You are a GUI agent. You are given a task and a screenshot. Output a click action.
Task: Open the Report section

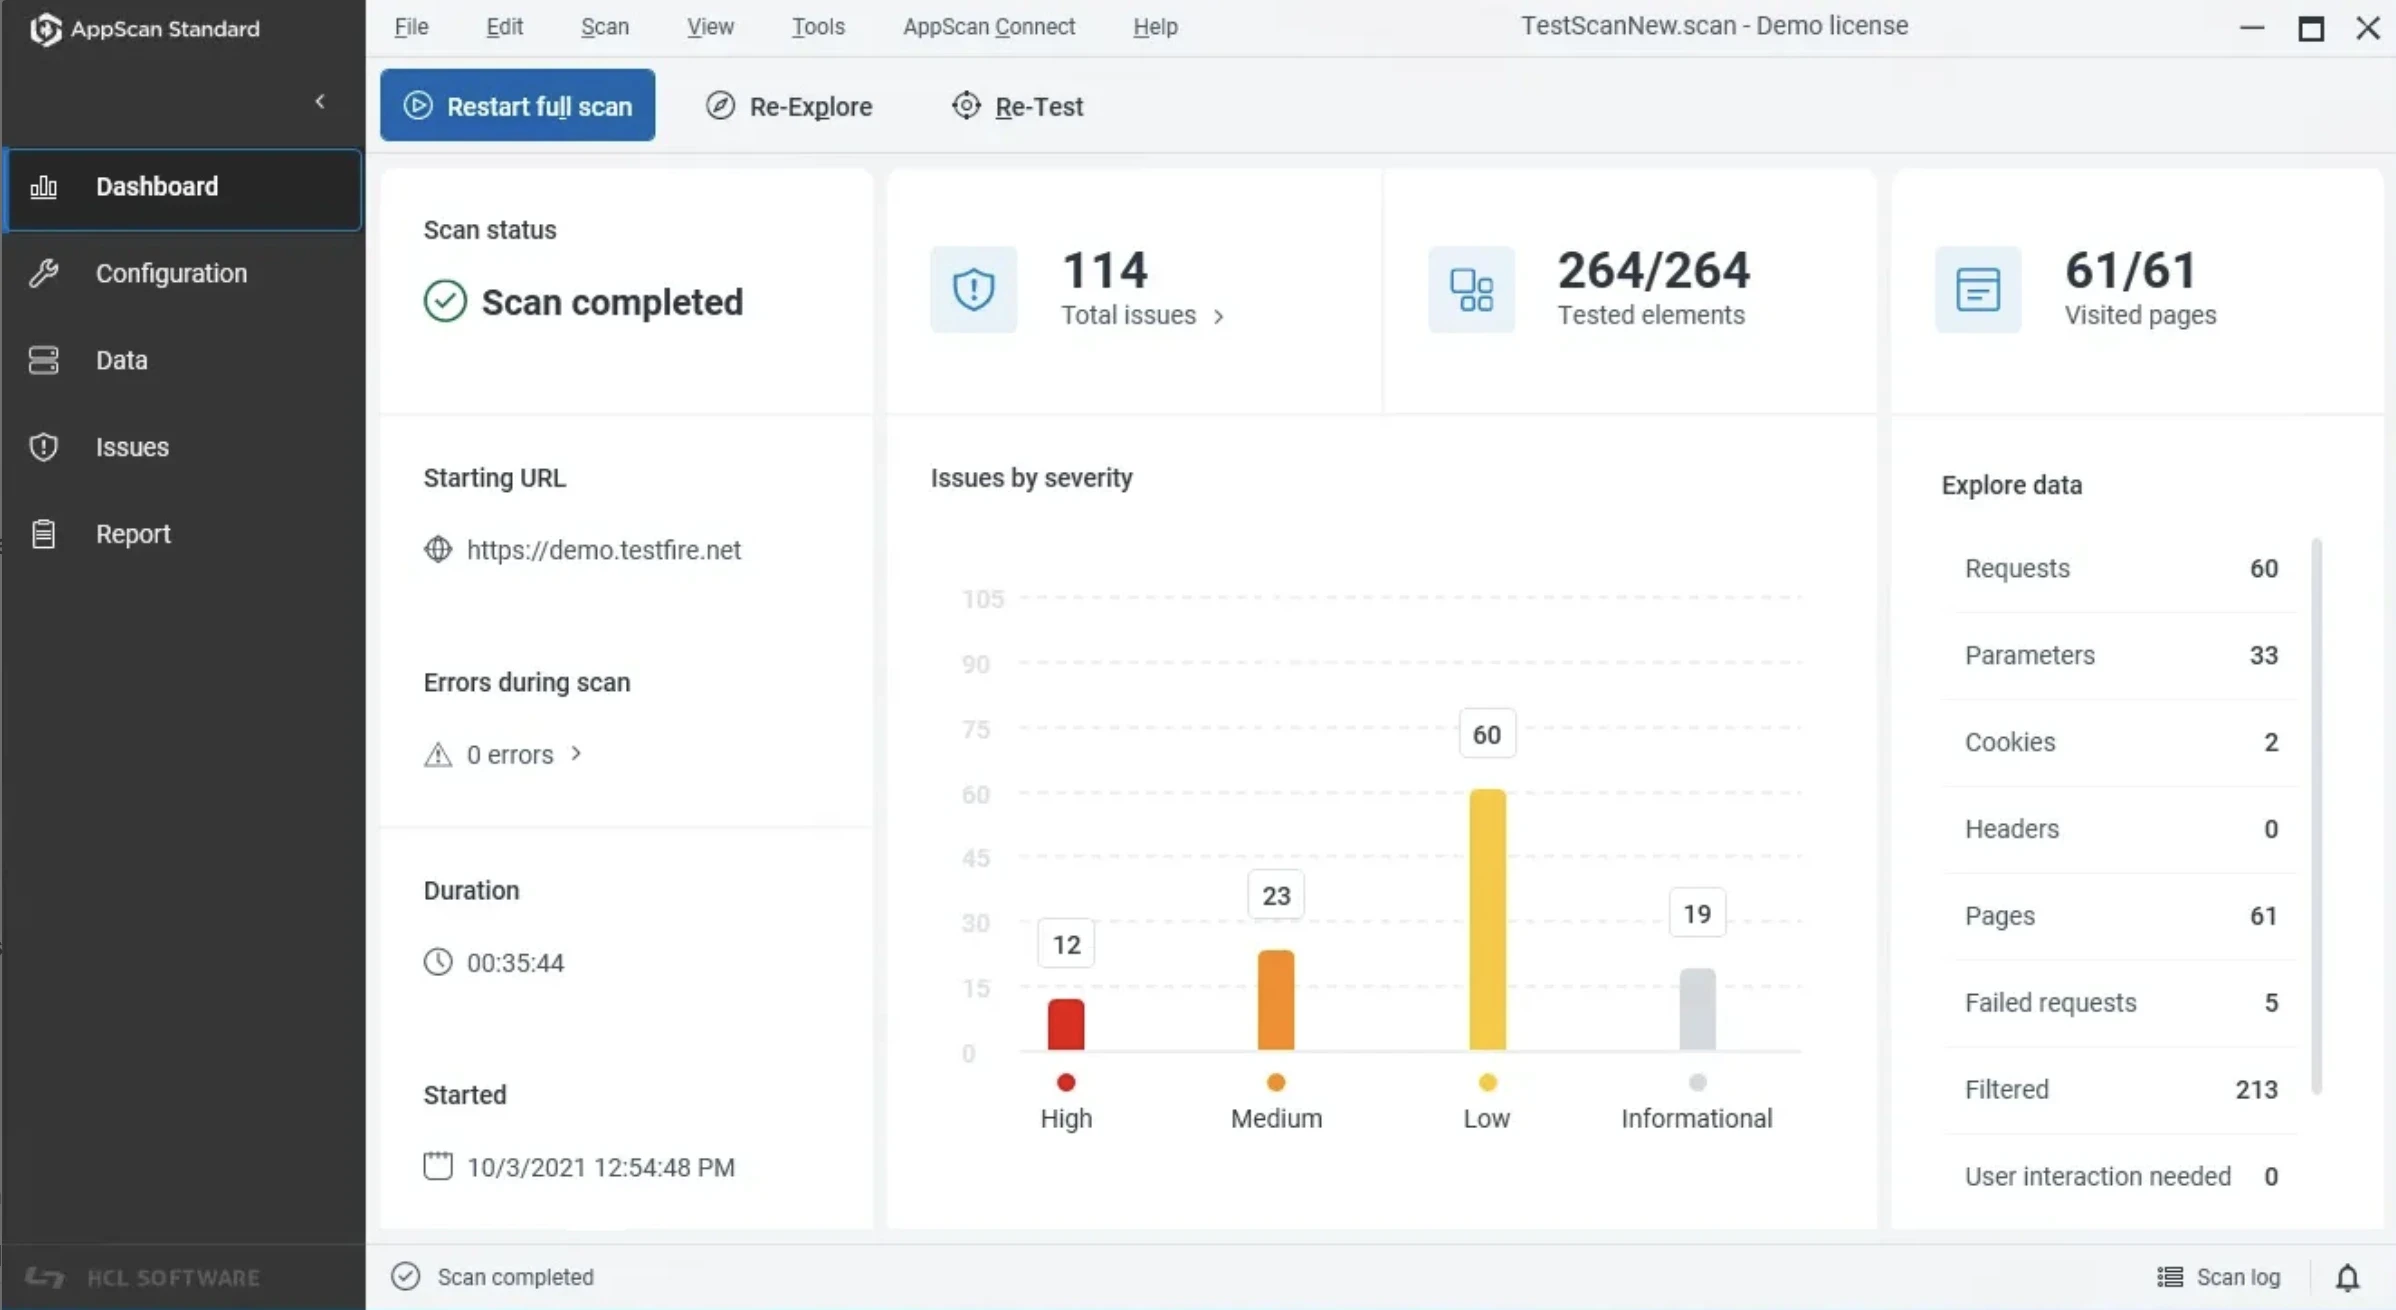(x=132, y=534)
